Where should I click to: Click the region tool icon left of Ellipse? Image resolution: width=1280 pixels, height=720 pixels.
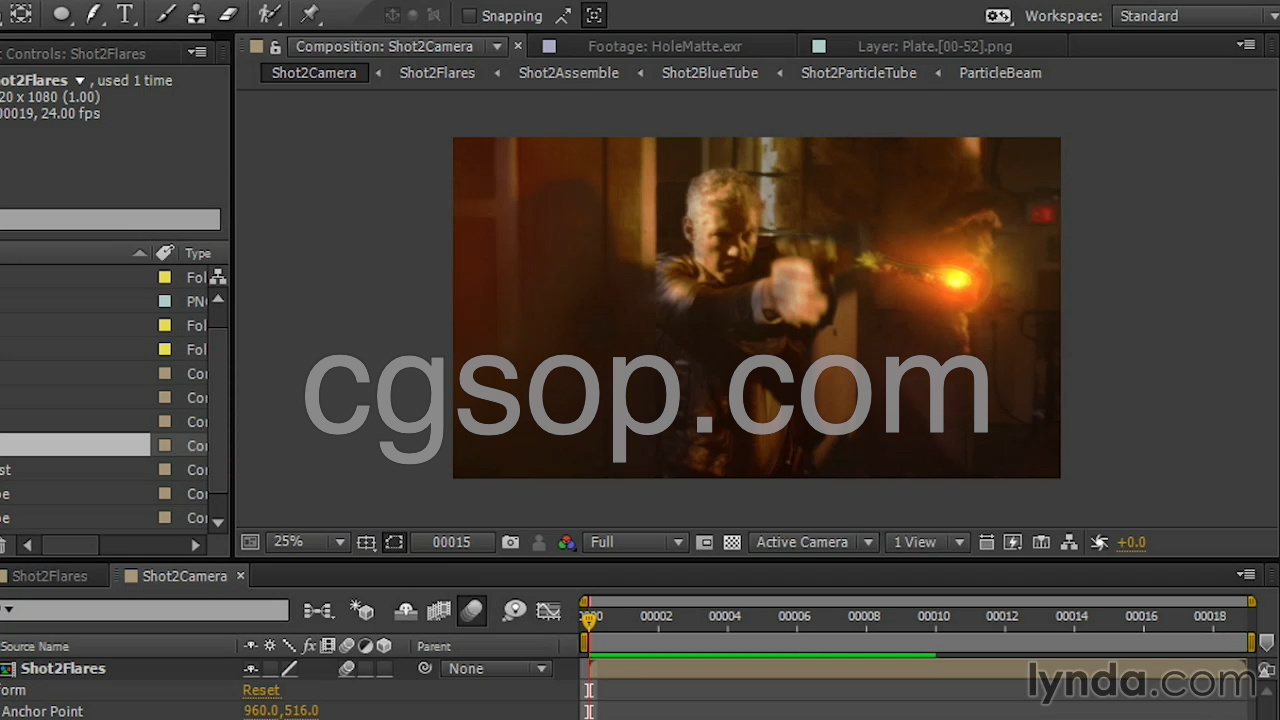[20, 14]
